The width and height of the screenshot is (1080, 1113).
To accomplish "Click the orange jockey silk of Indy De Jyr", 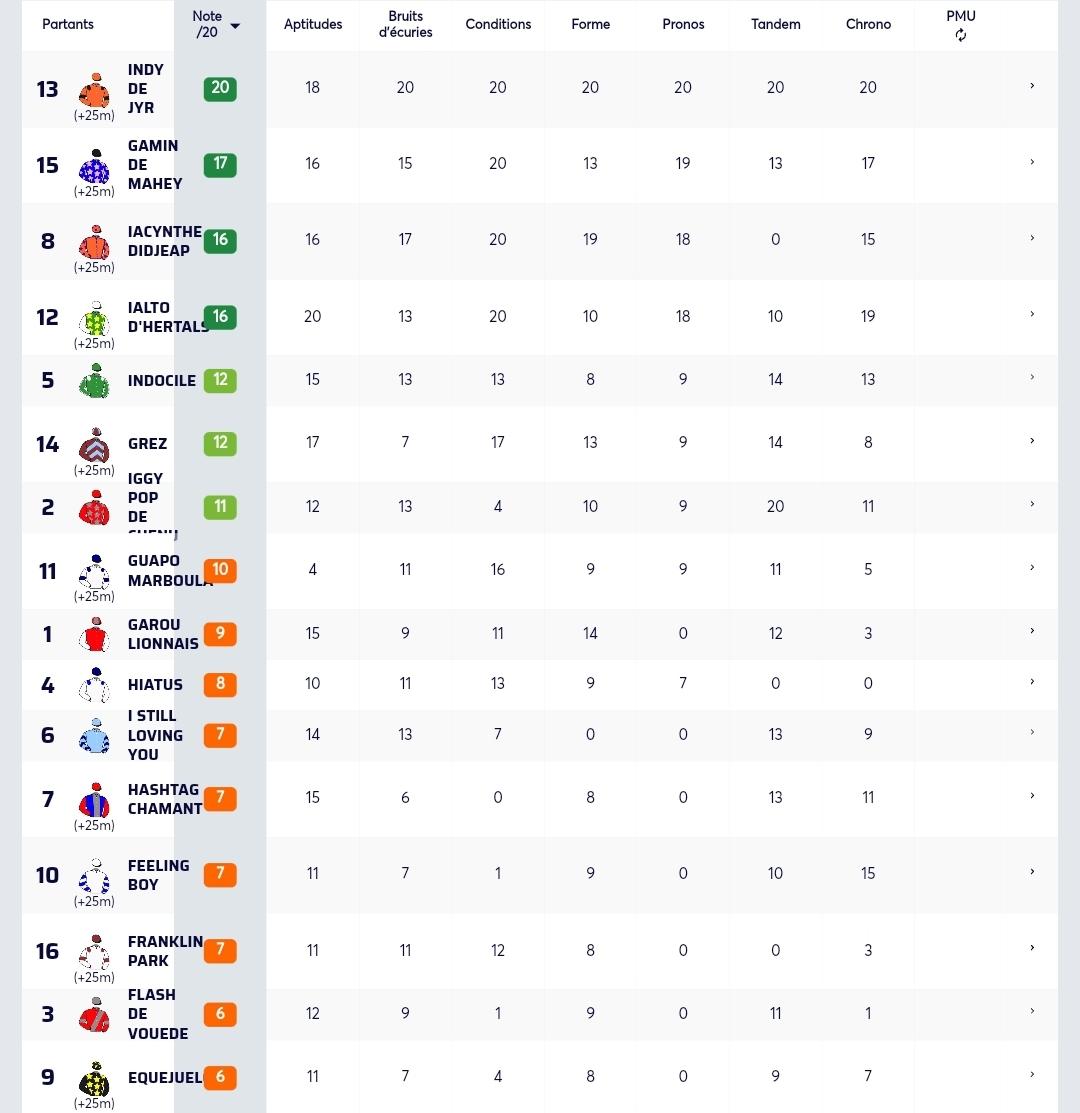I will pyautogui.click(x=94, y=90).
